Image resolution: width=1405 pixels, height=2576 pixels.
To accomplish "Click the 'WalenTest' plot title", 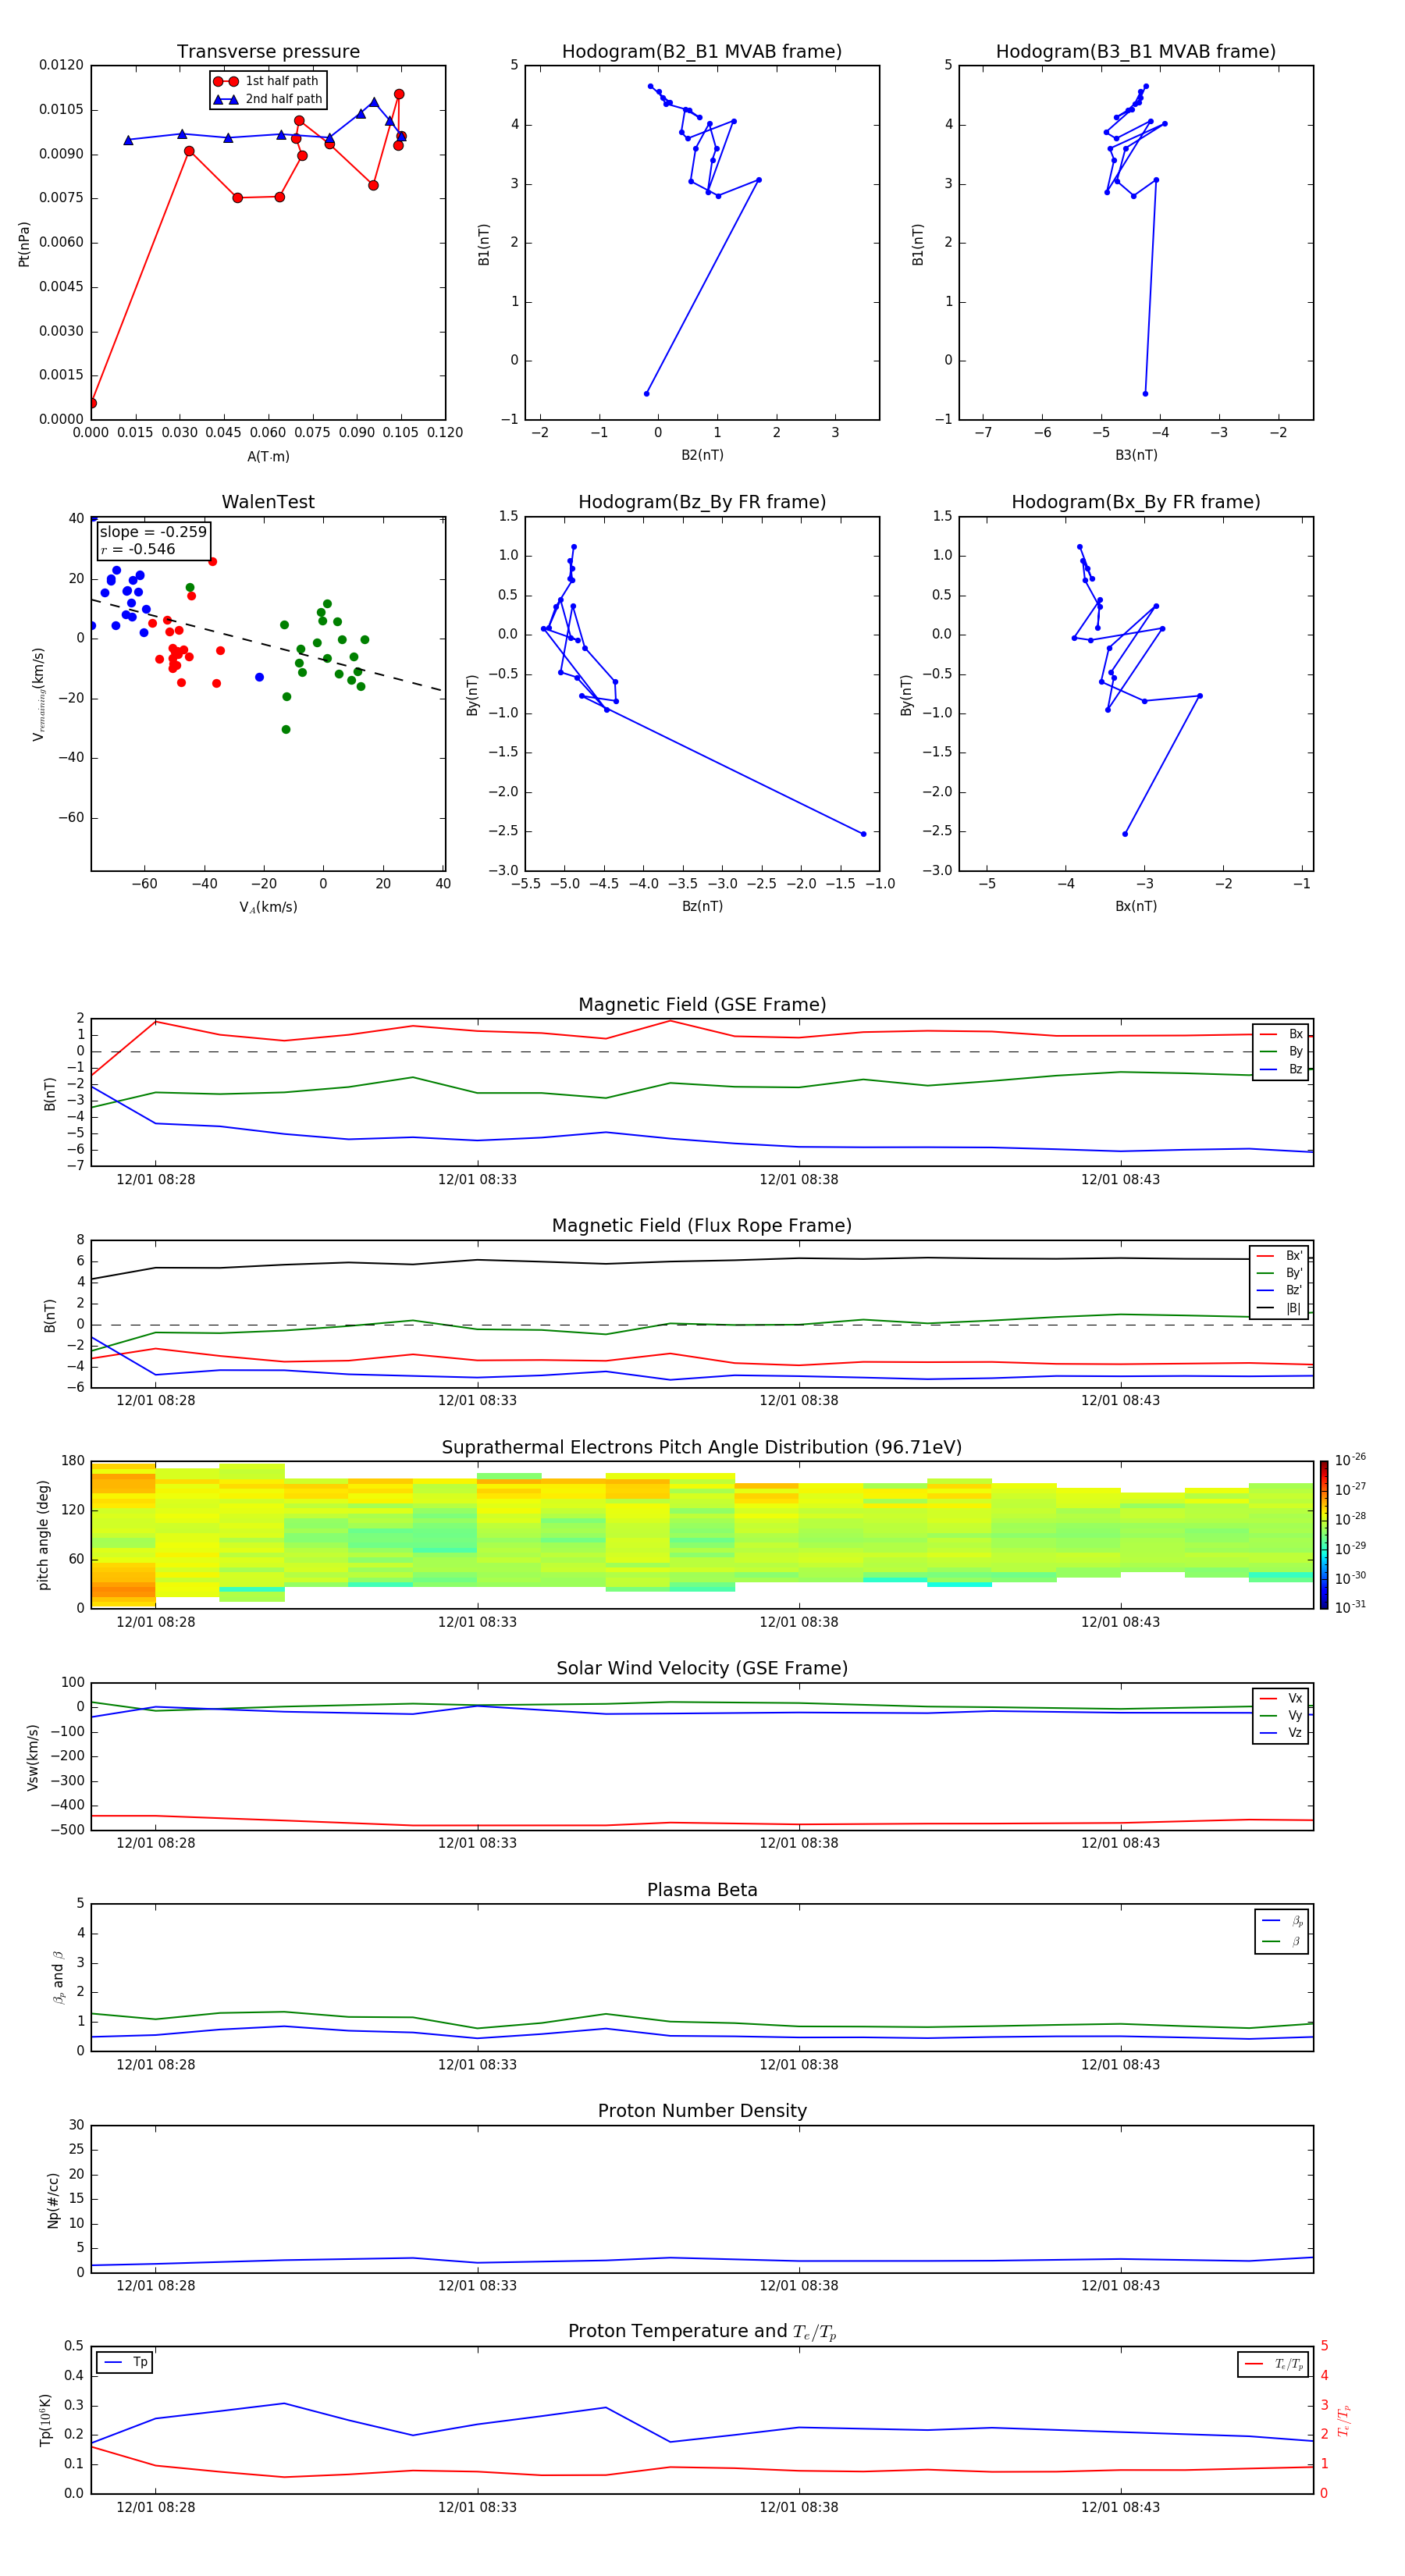I will tap(268, 502).
